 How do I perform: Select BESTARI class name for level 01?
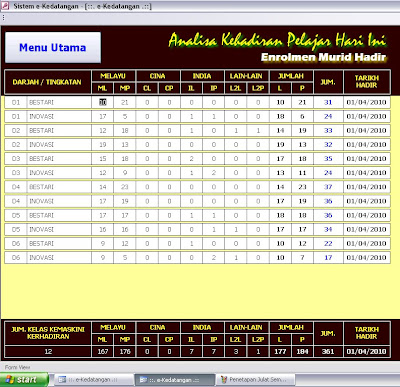pos(59,102)
